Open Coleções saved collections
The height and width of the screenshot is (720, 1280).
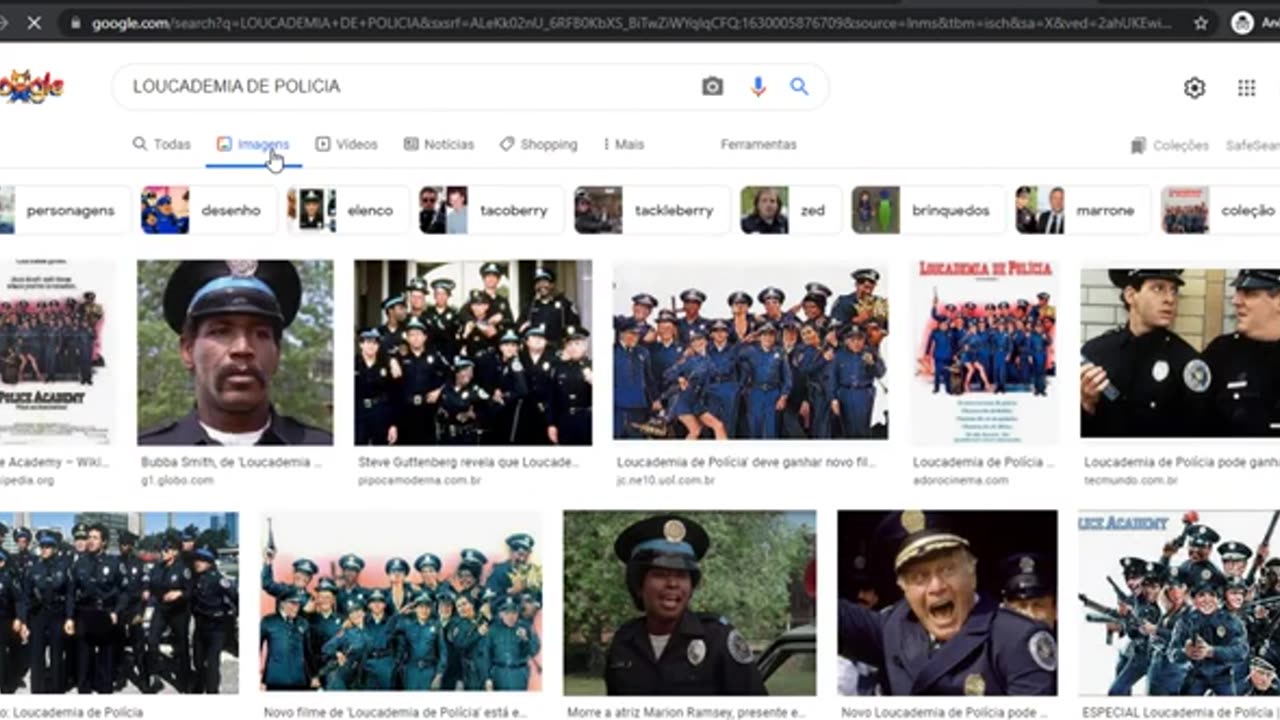[1169, 145]
